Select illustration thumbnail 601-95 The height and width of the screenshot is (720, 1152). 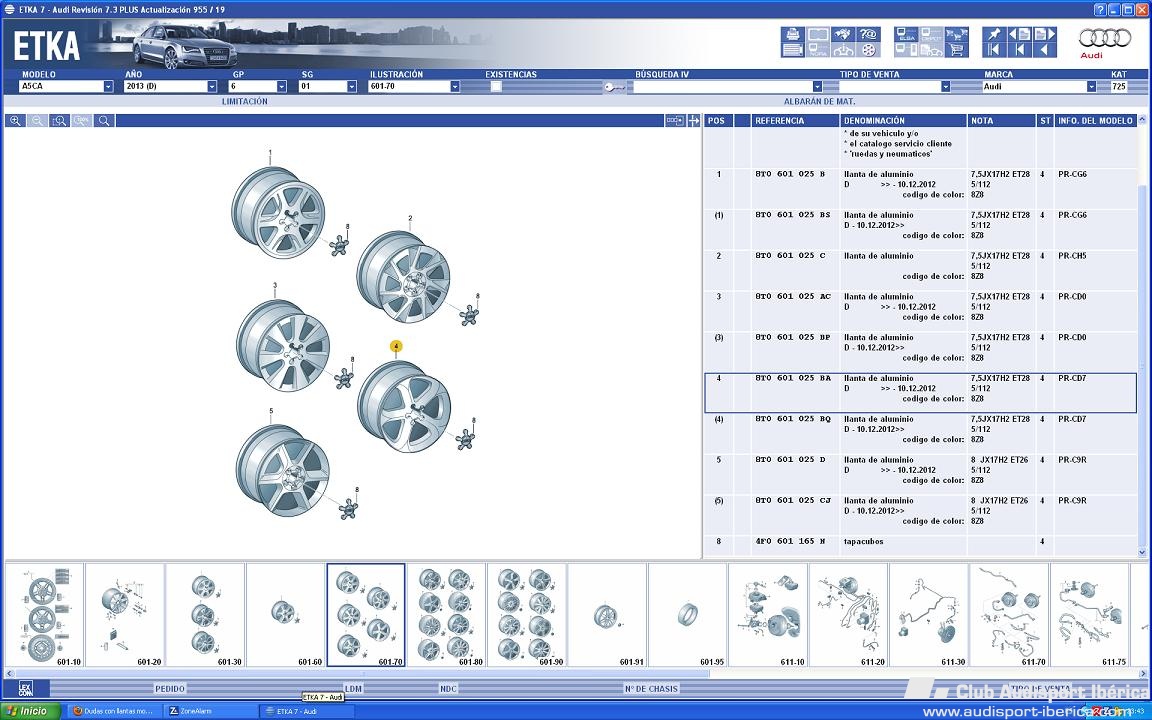688,615
